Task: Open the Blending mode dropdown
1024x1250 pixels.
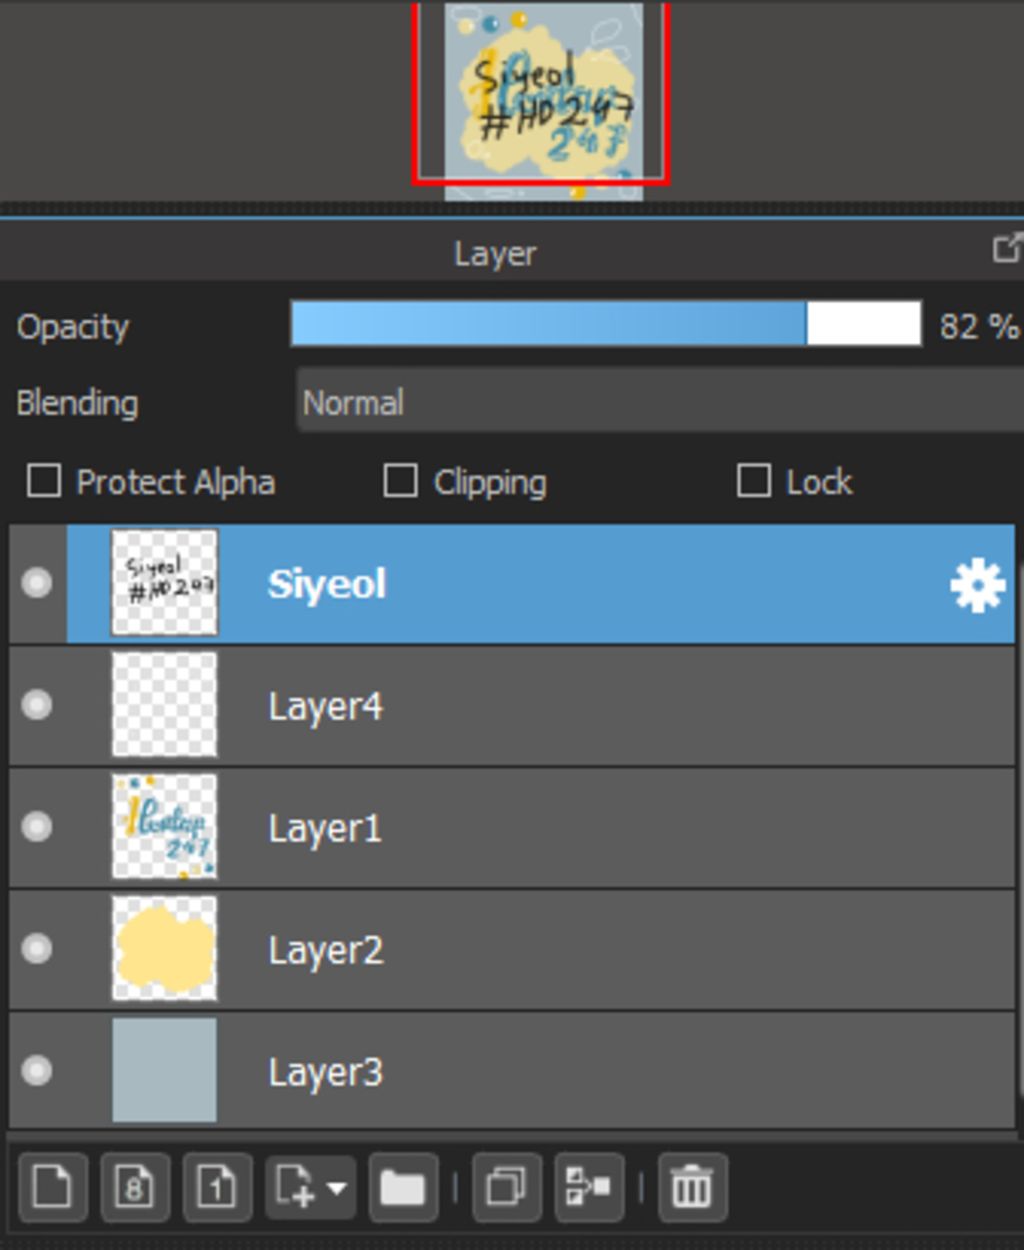Action: [x=660, y=403]
